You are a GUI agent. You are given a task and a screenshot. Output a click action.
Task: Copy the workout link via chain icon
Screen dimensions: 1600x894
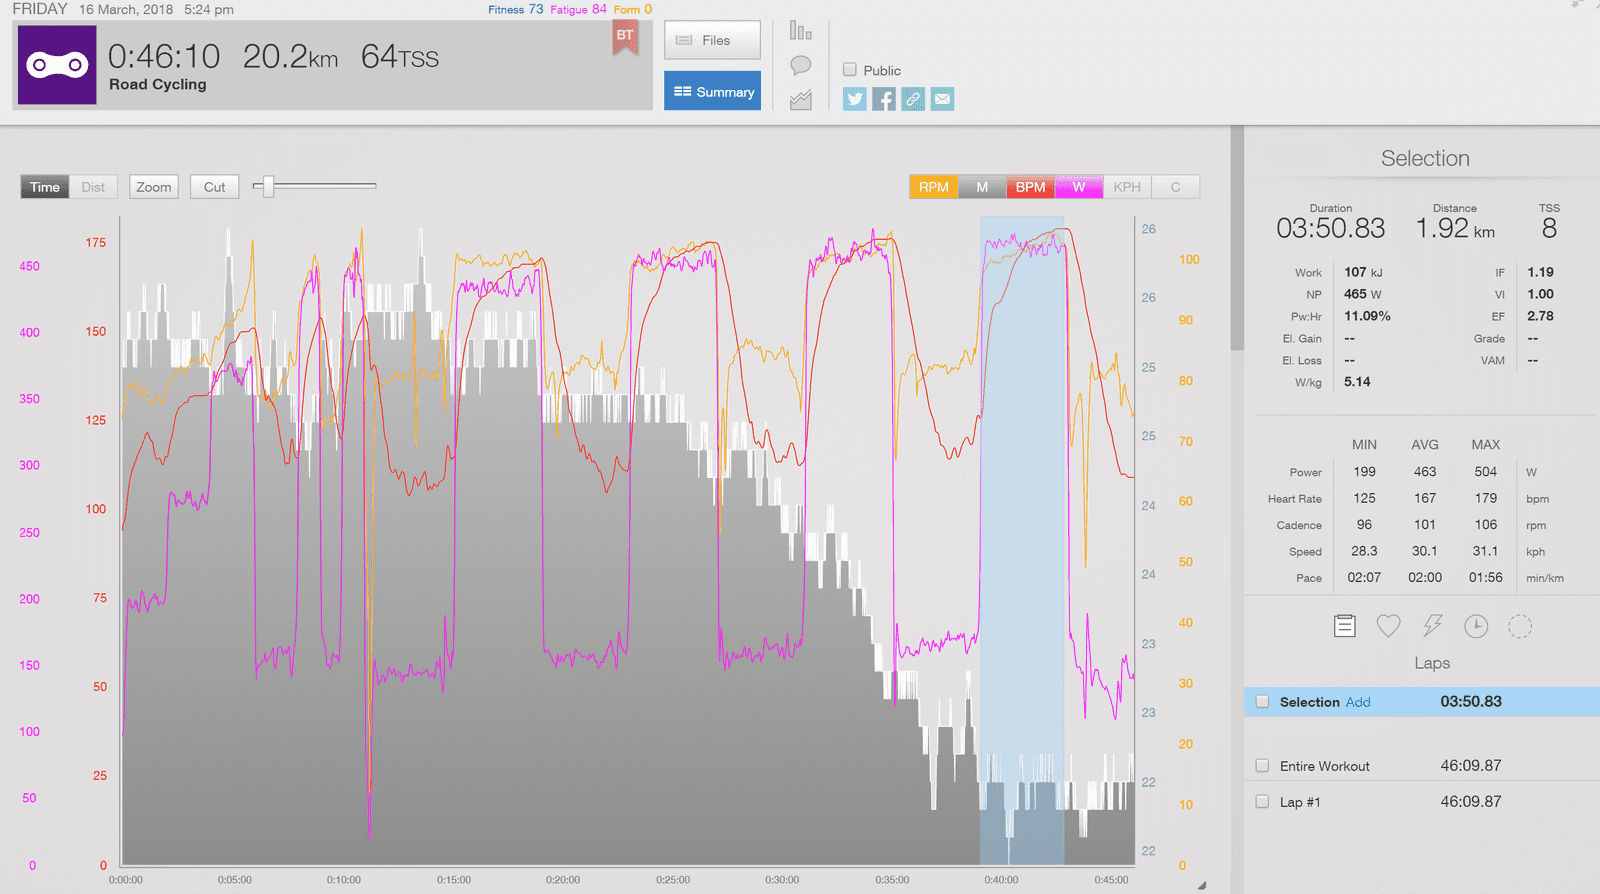coord(913,99)
